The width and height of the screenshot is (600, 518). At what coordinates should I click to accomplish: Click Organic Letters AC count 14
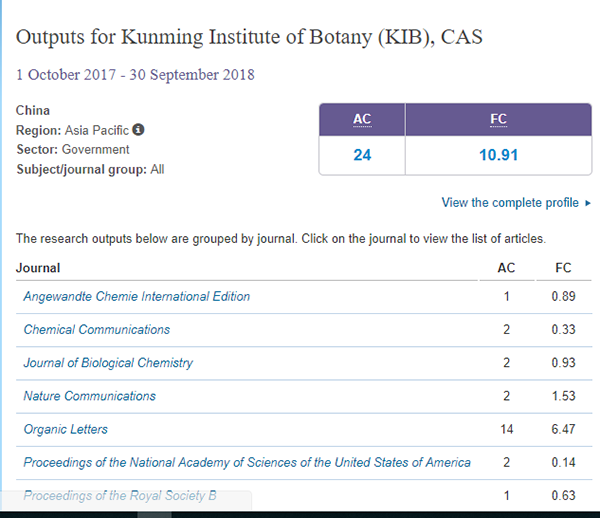pyautogui.click(x=507, y=429)
